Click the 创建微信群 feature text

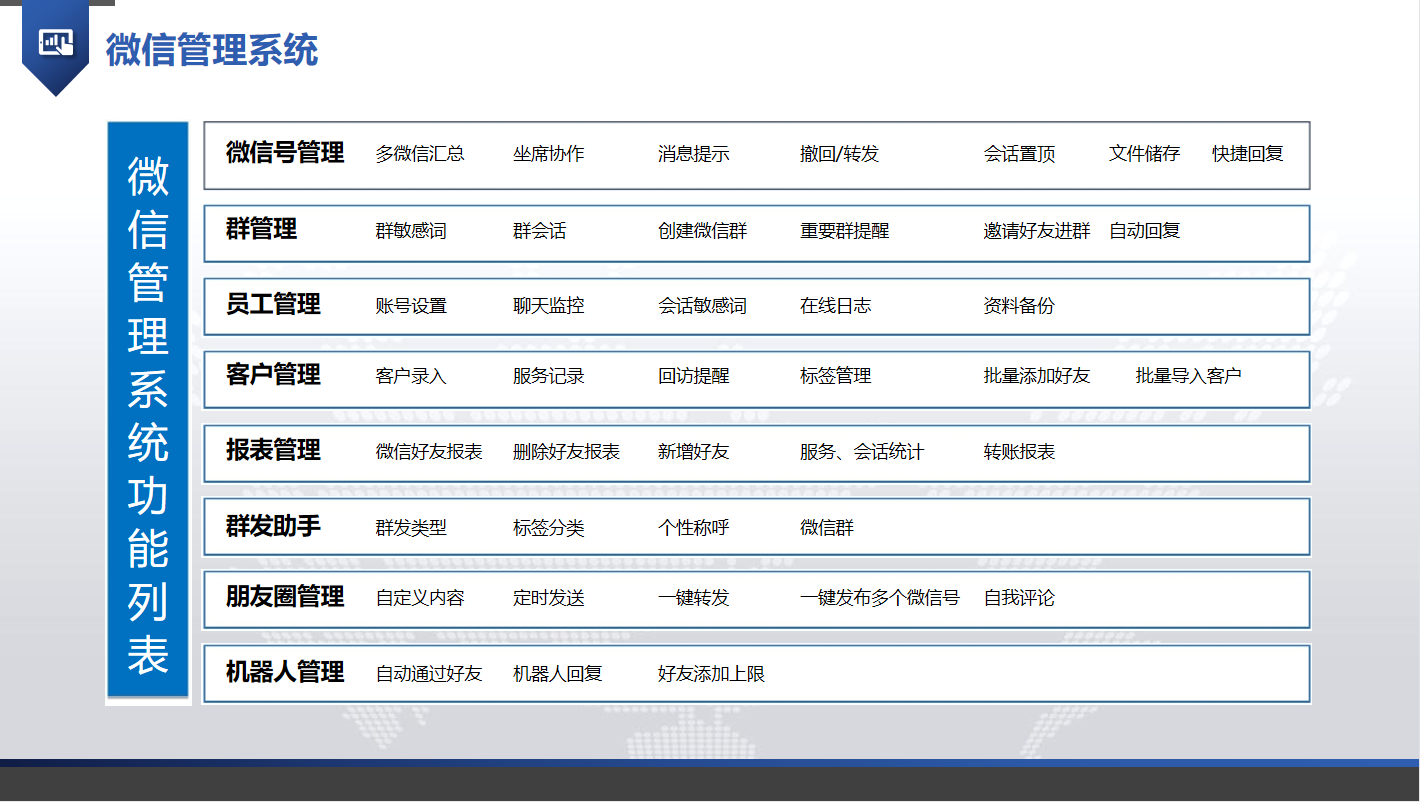702,231
